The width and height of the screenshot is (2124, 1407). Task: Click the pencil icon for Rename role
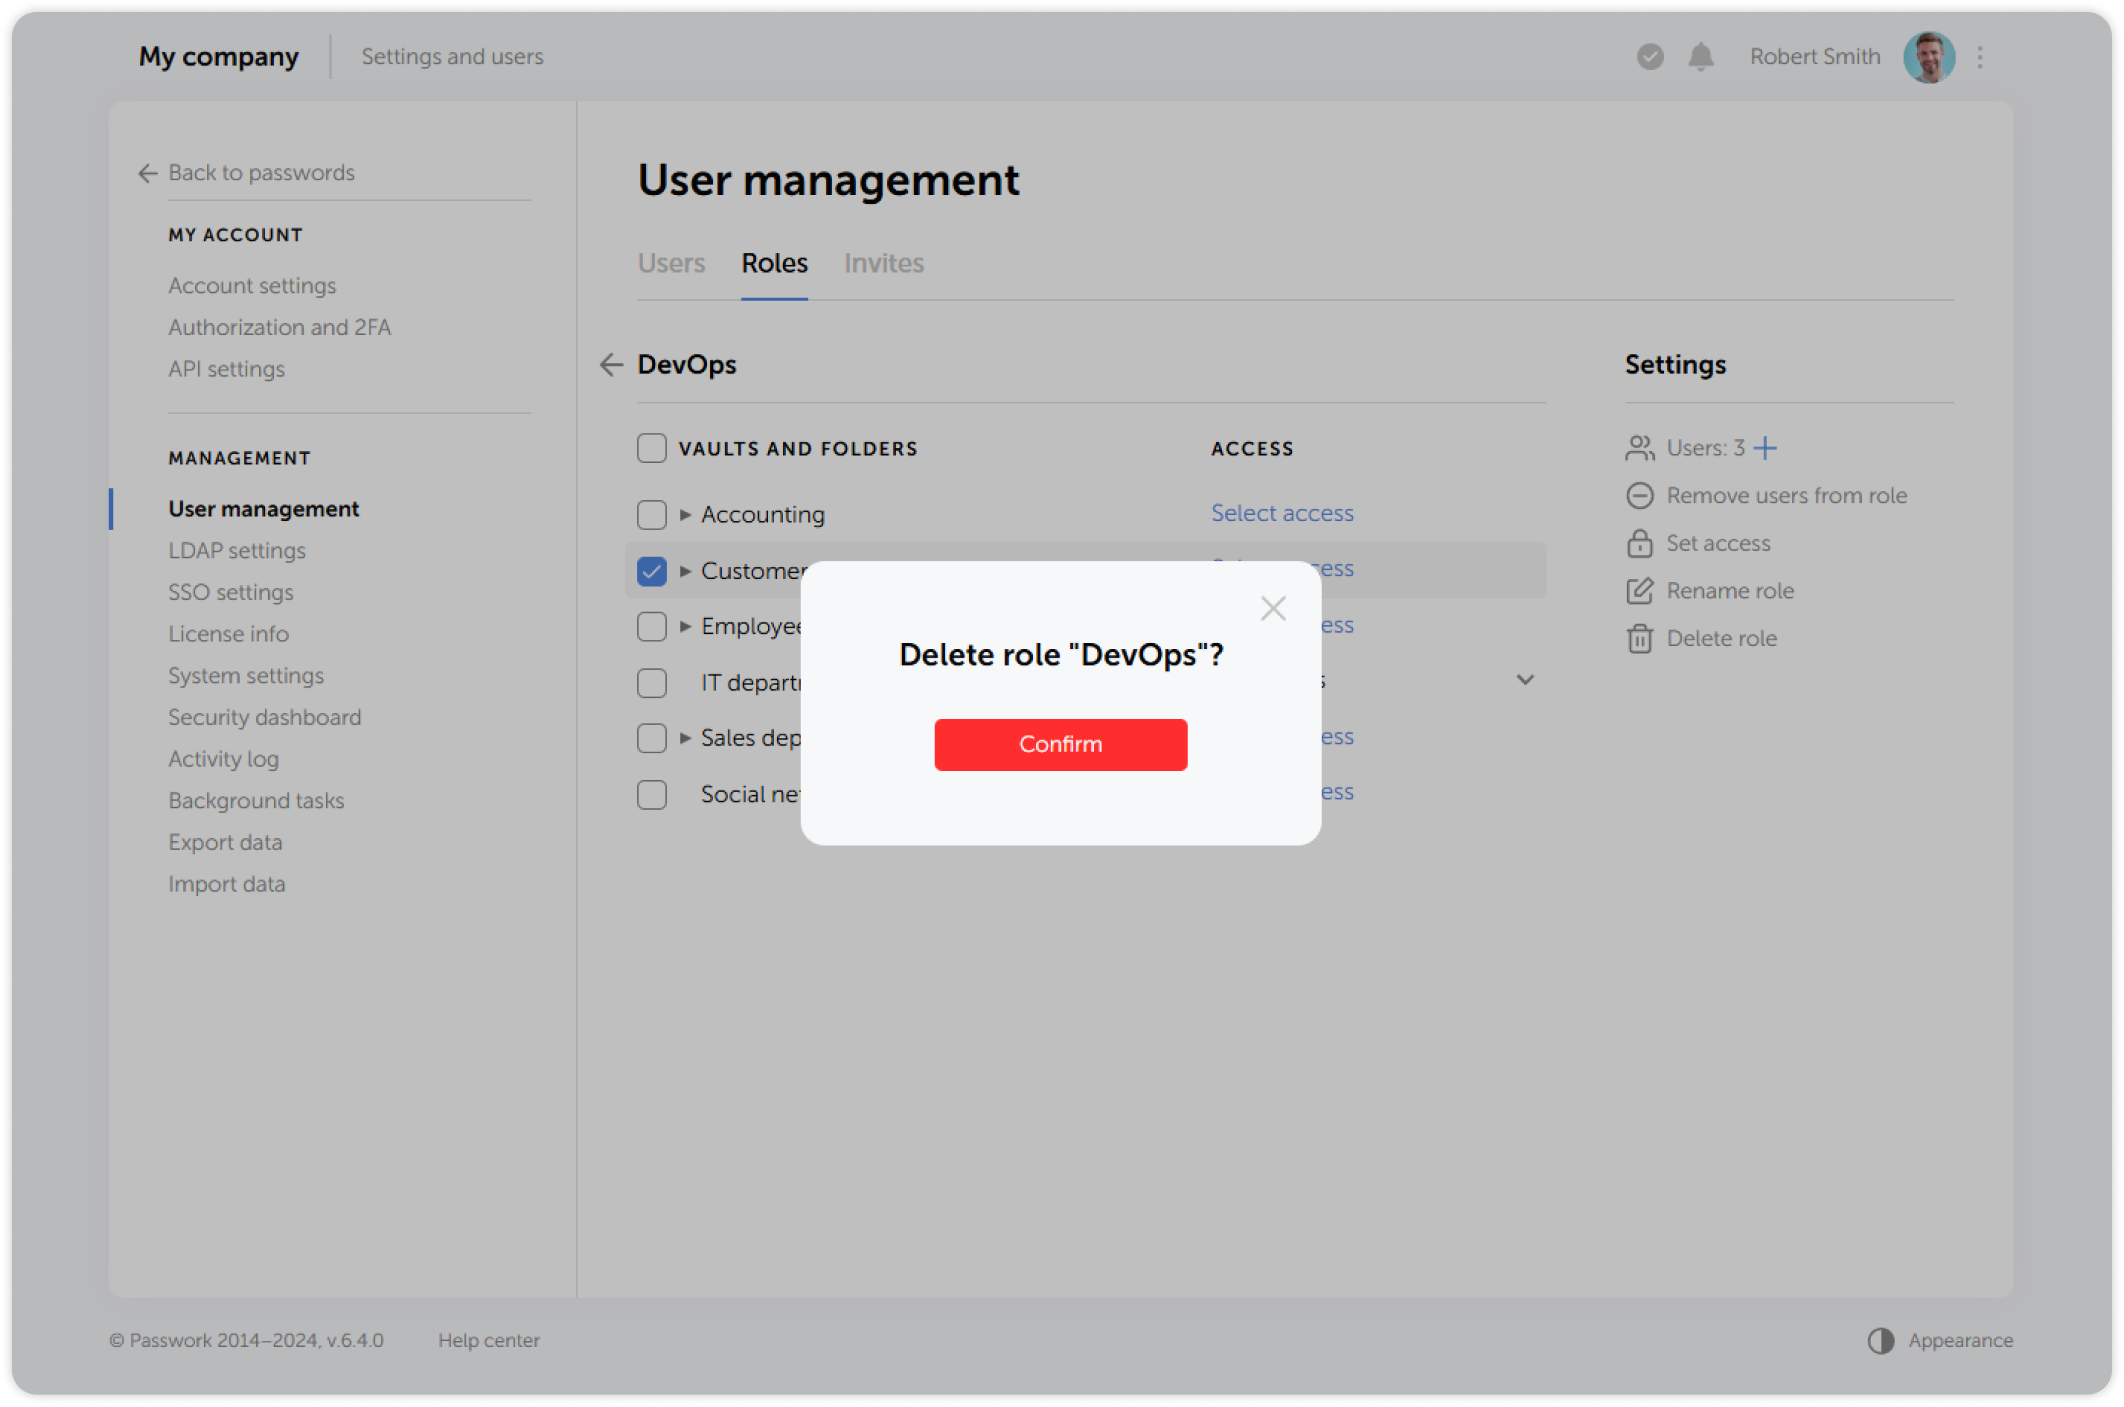1639,591
